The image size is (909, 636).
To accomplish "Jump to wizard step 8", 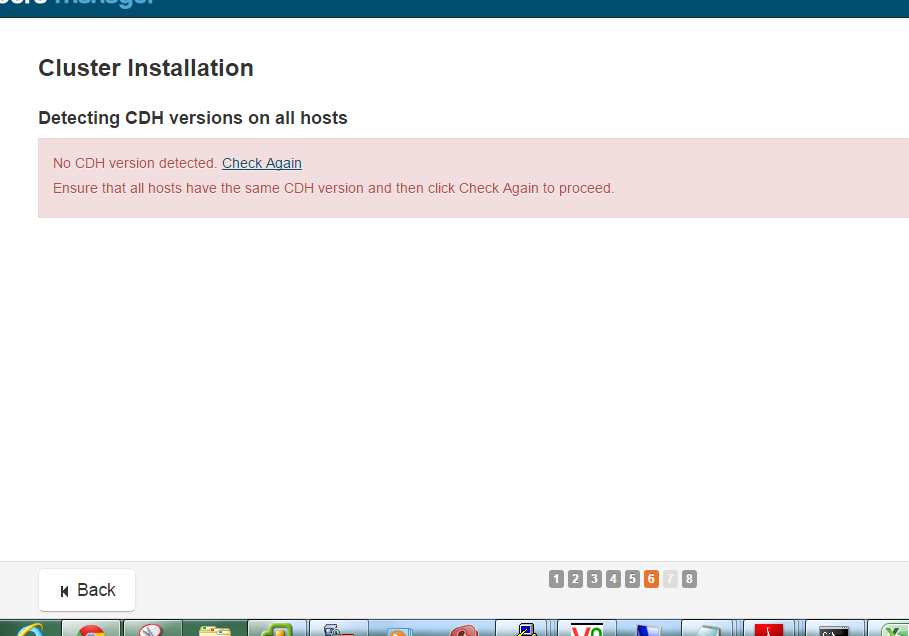I will (x=689, y=579).
